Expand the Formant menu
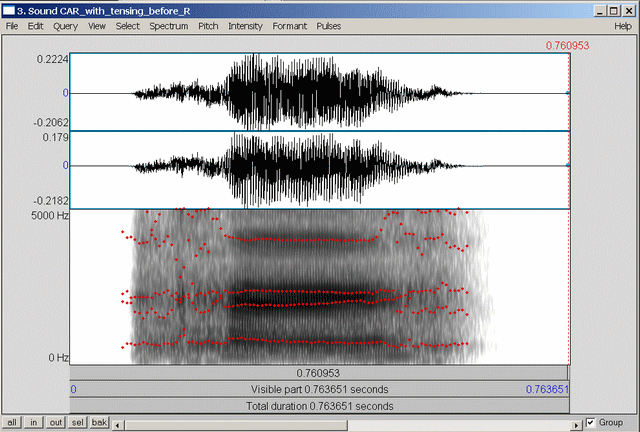The height and width of the screenshot is (432, 640). (290, 25)
